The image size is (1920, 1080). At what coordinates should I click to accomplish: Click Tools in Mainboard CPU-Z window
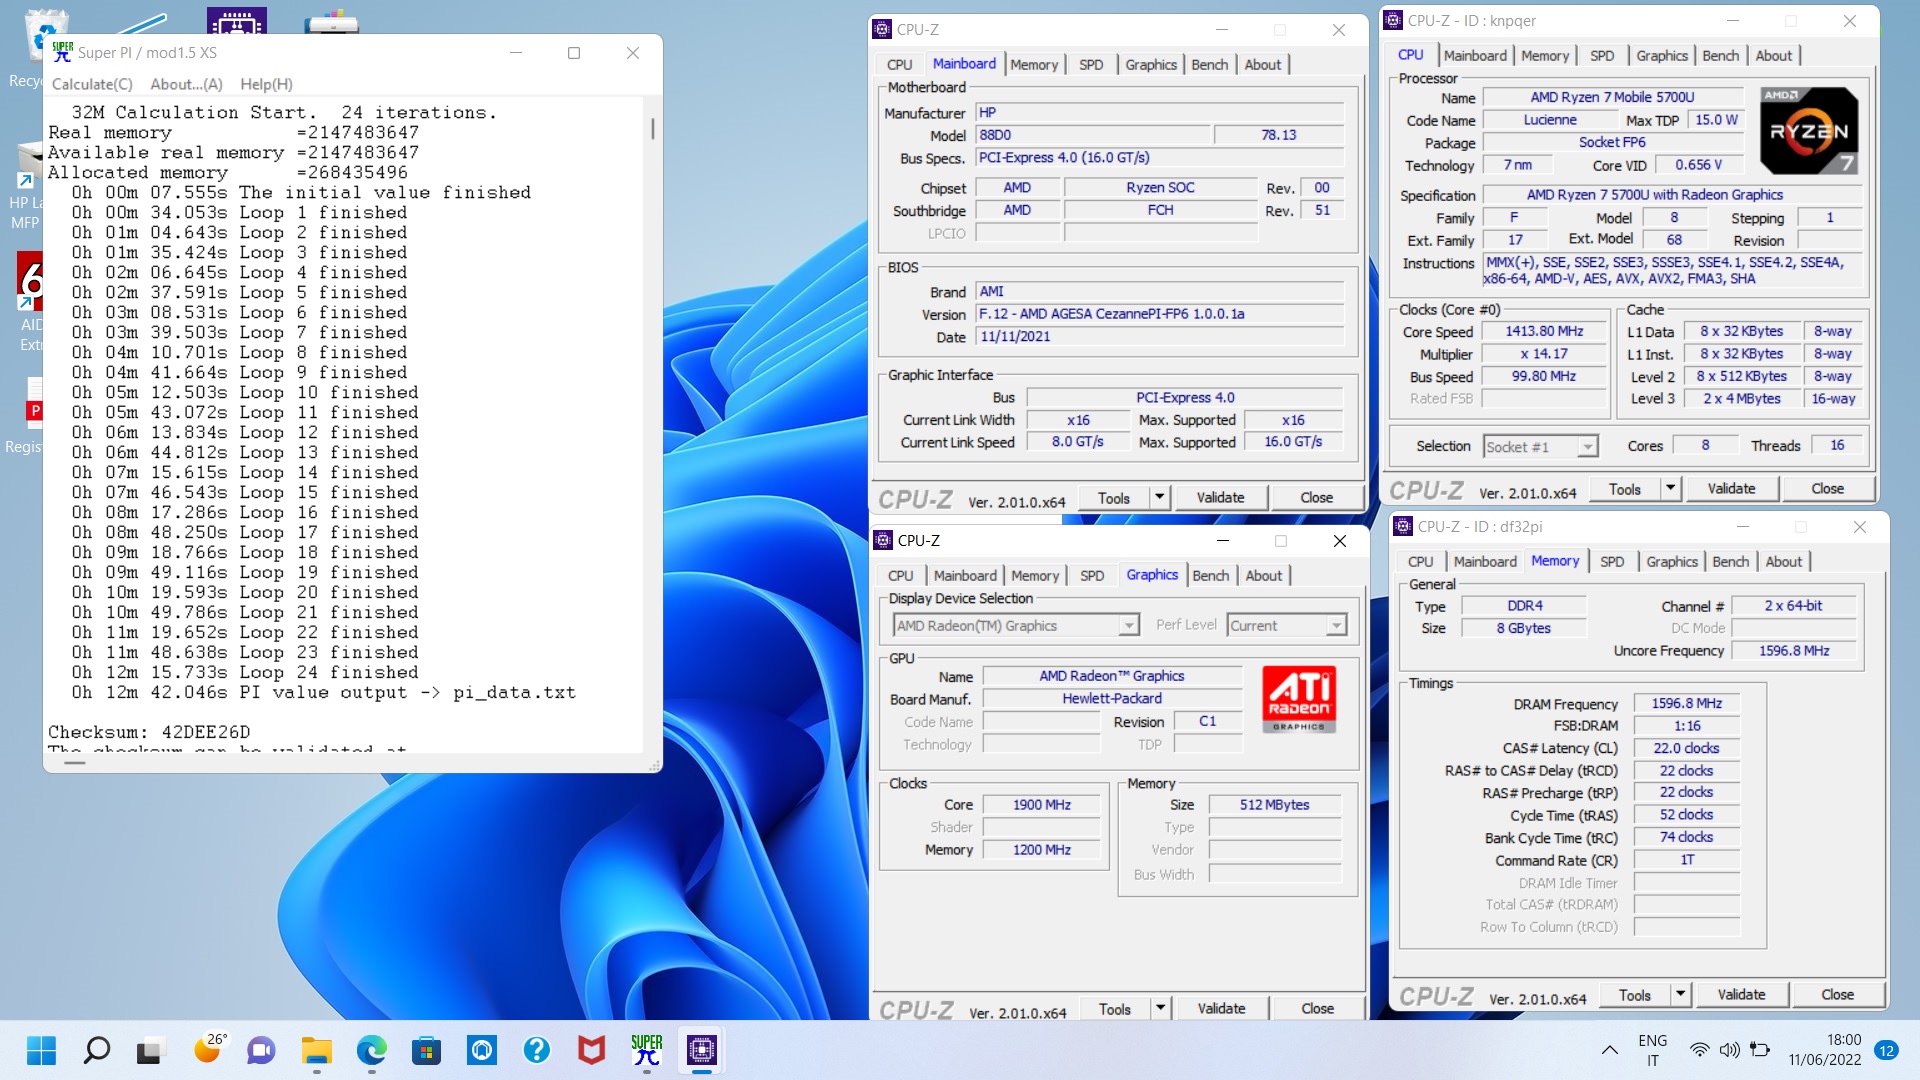point(1113,498)
